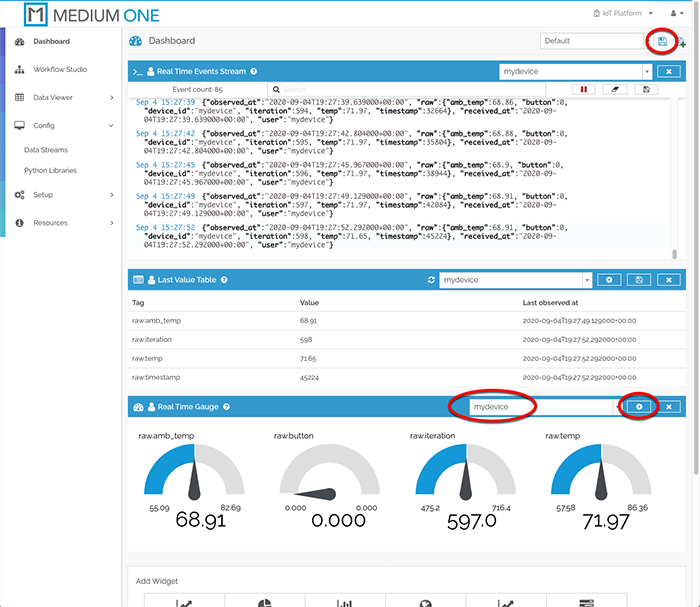Screen dimensions: 700x607
Task: Go to Data Streams under Config
Action: [46, 150]
